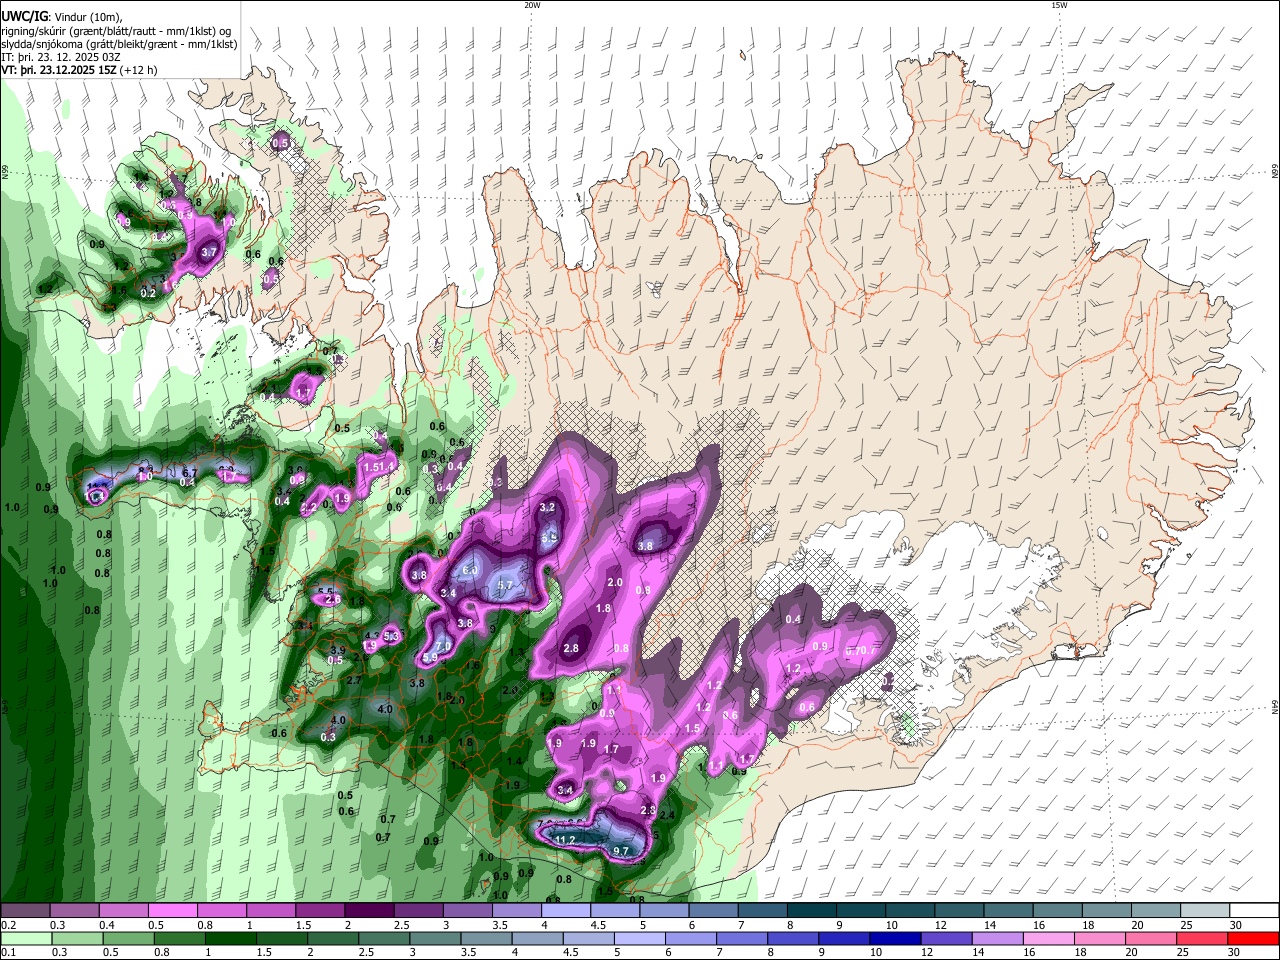Click the '0.2' label in the upper legend
The image size is (1280, 960).
pos(7,925)
